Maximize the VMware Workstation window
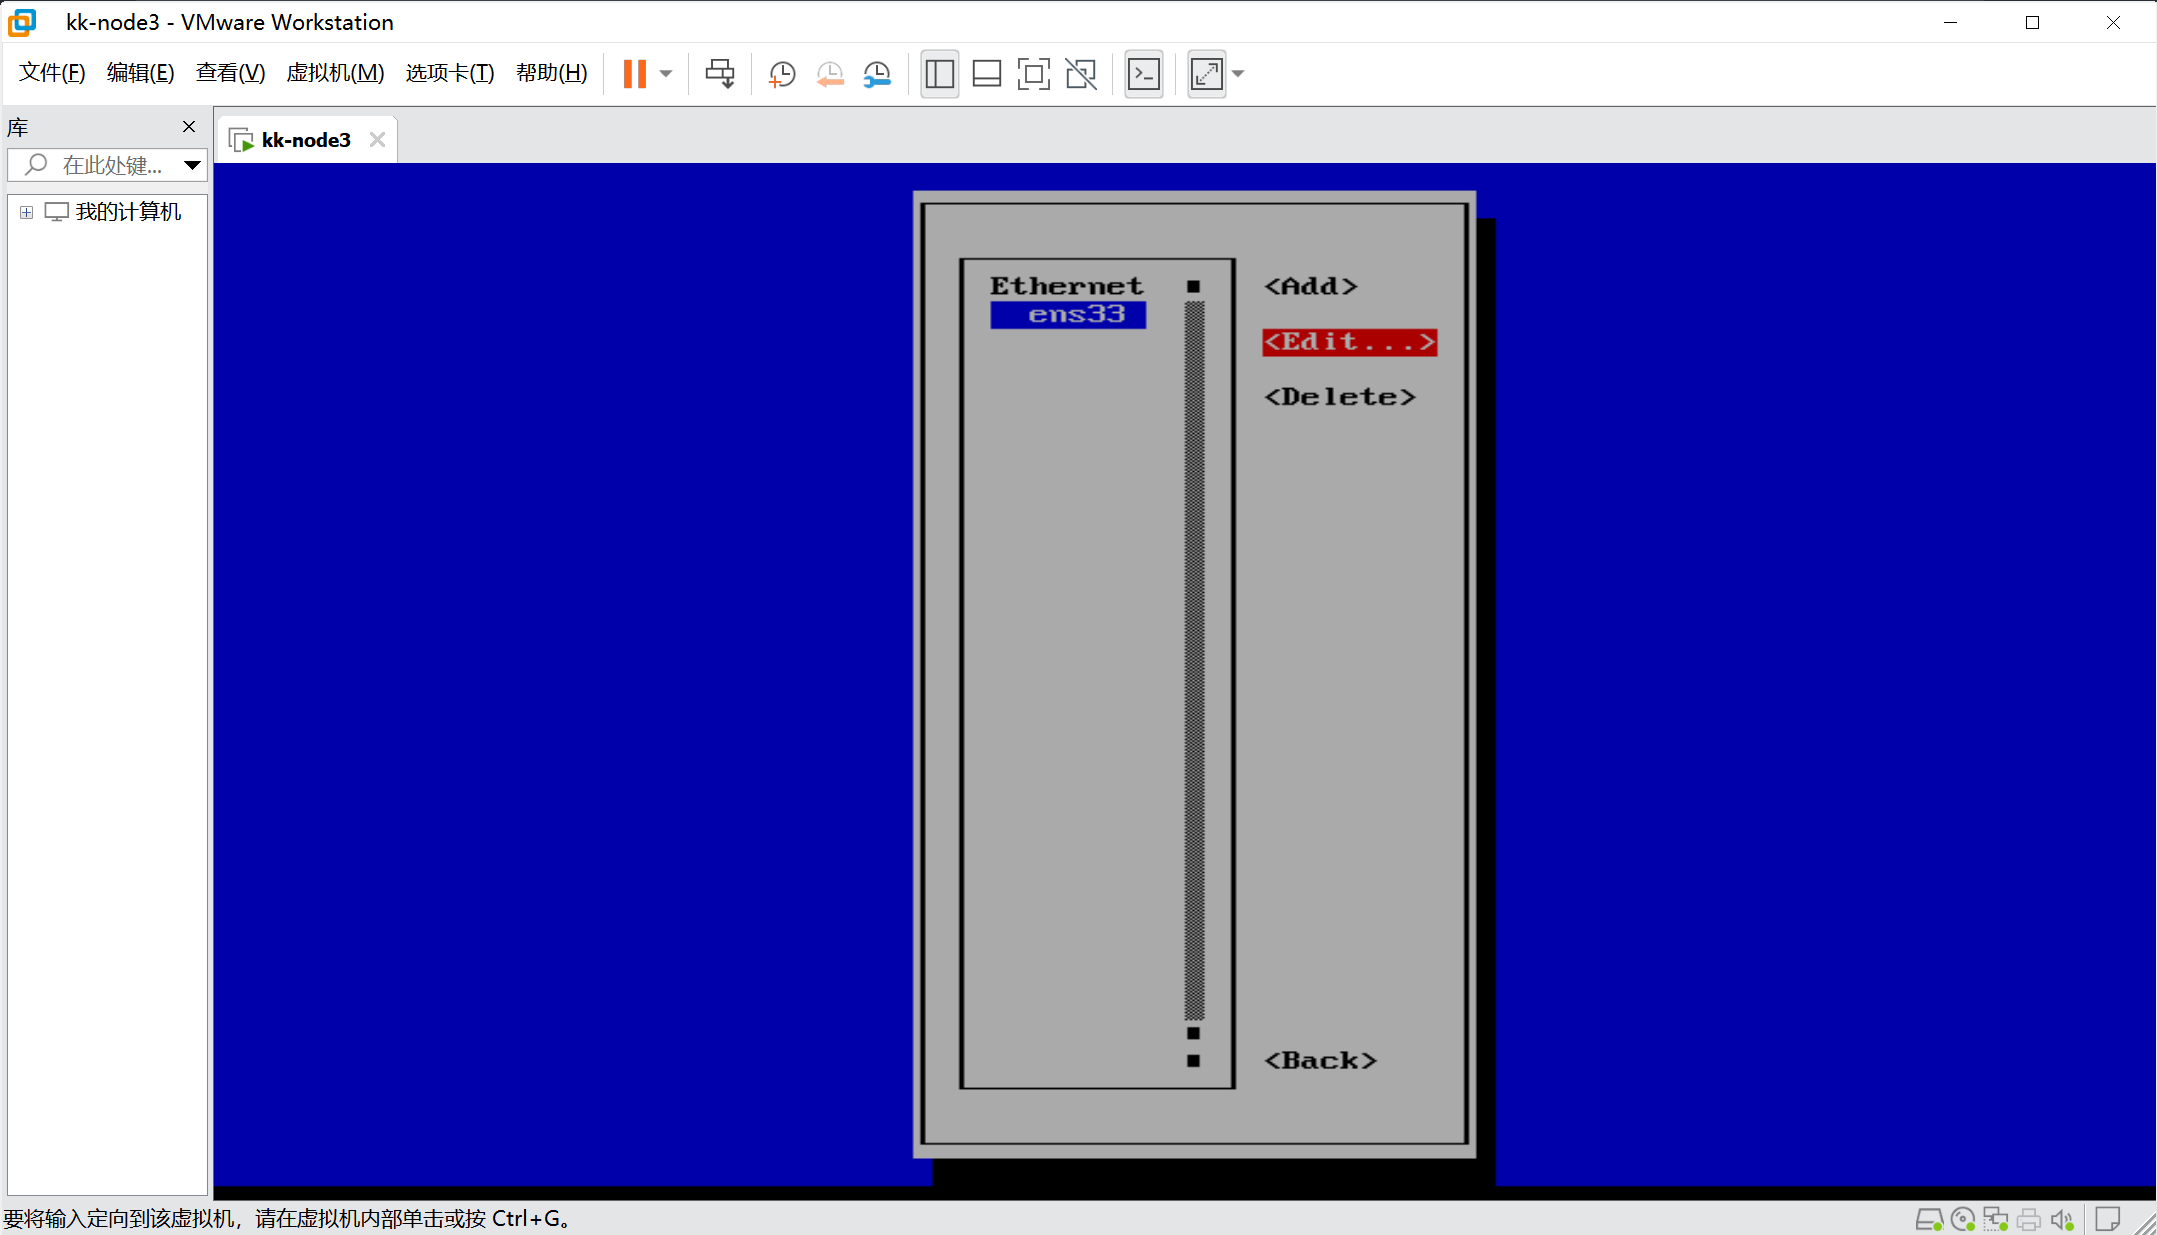The width and height of the screenshot is (2157, 1235). [2032, 22]
